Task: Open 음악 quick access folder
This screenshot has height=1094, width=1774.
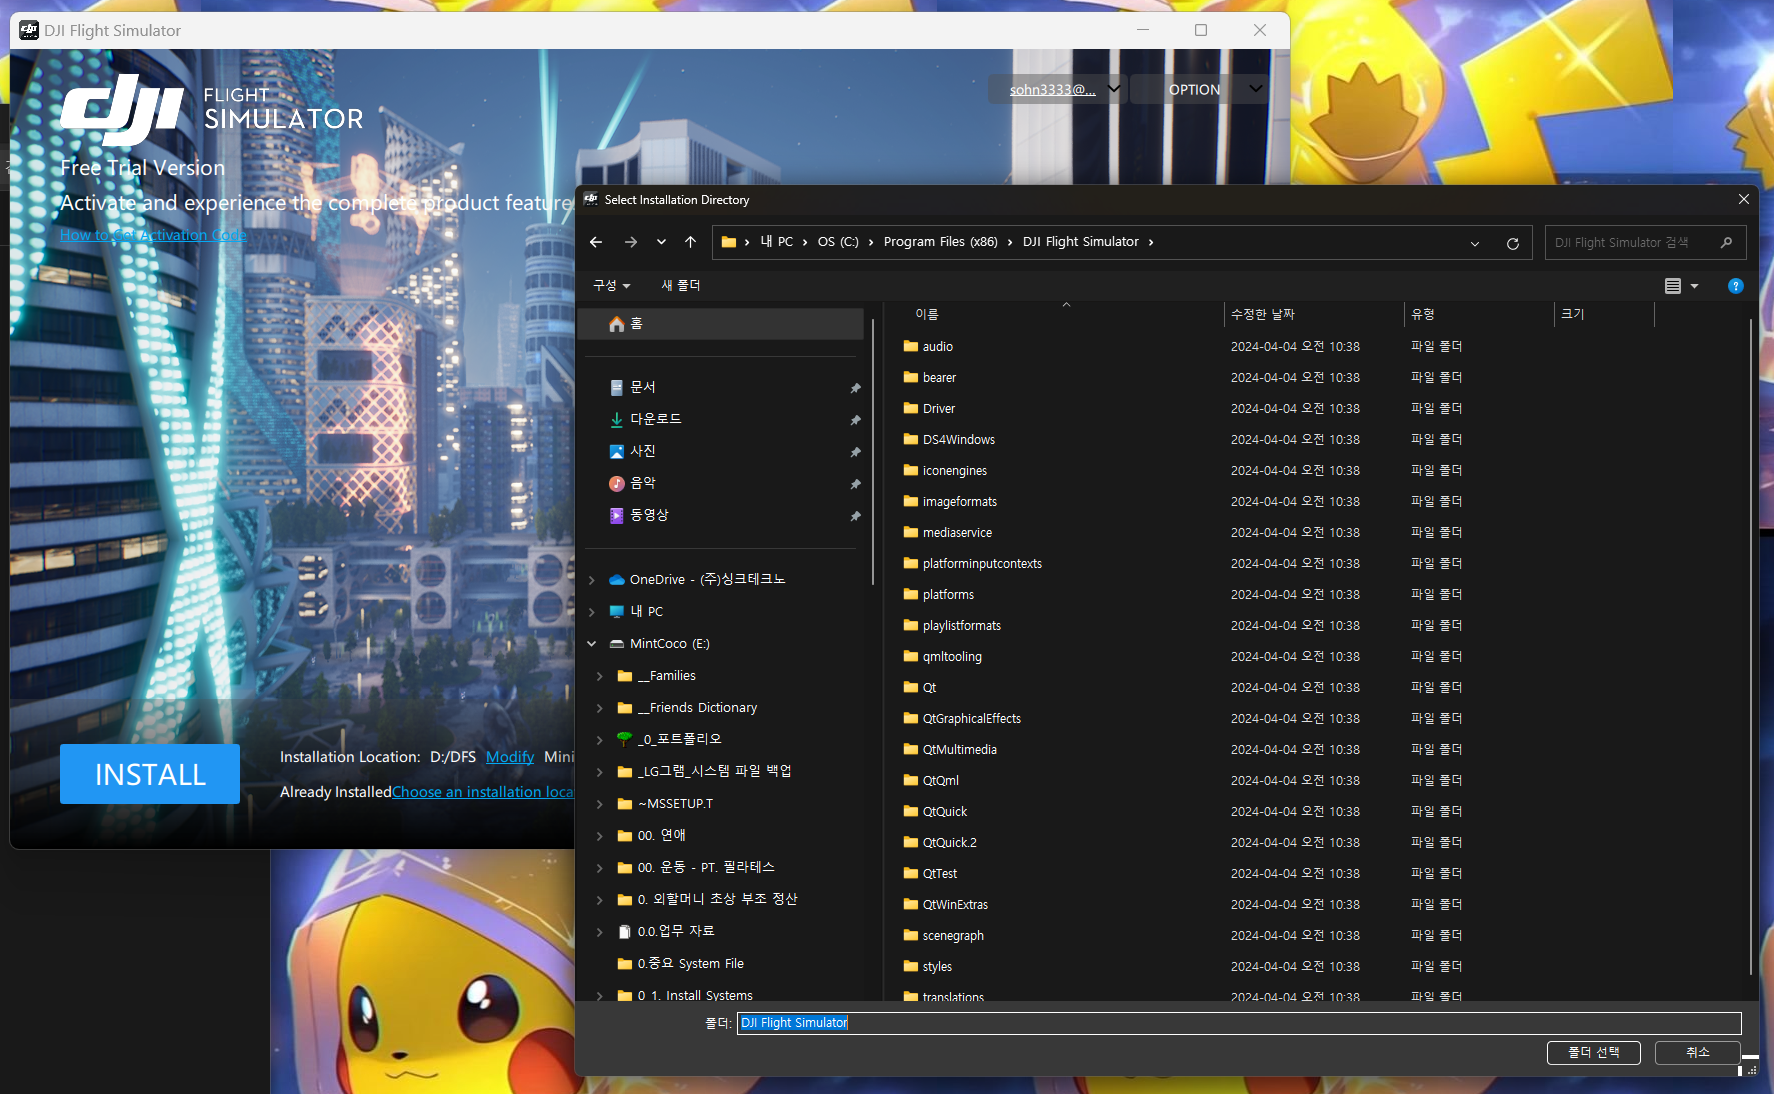Action: pyautogui.click(x=643, y=483)
